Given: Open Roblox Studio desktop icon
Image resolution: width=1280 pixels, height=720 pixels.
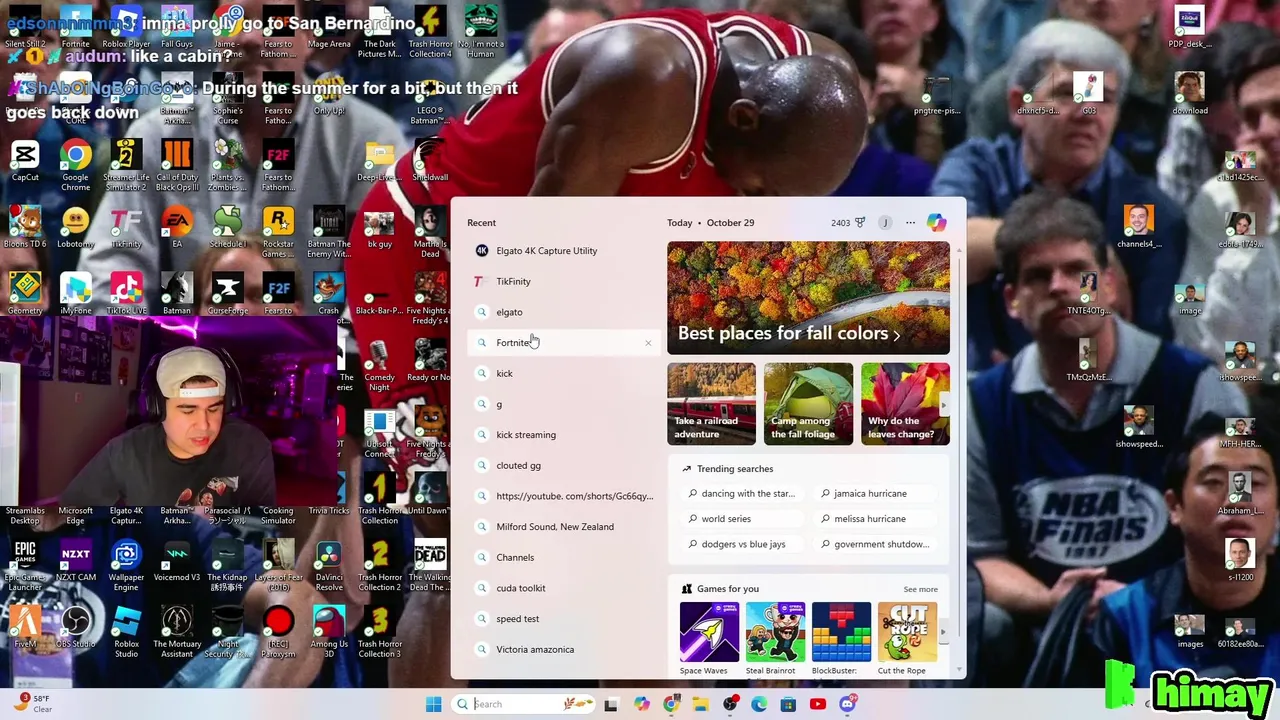Looking at the screenshot, I should click(126, 632).
